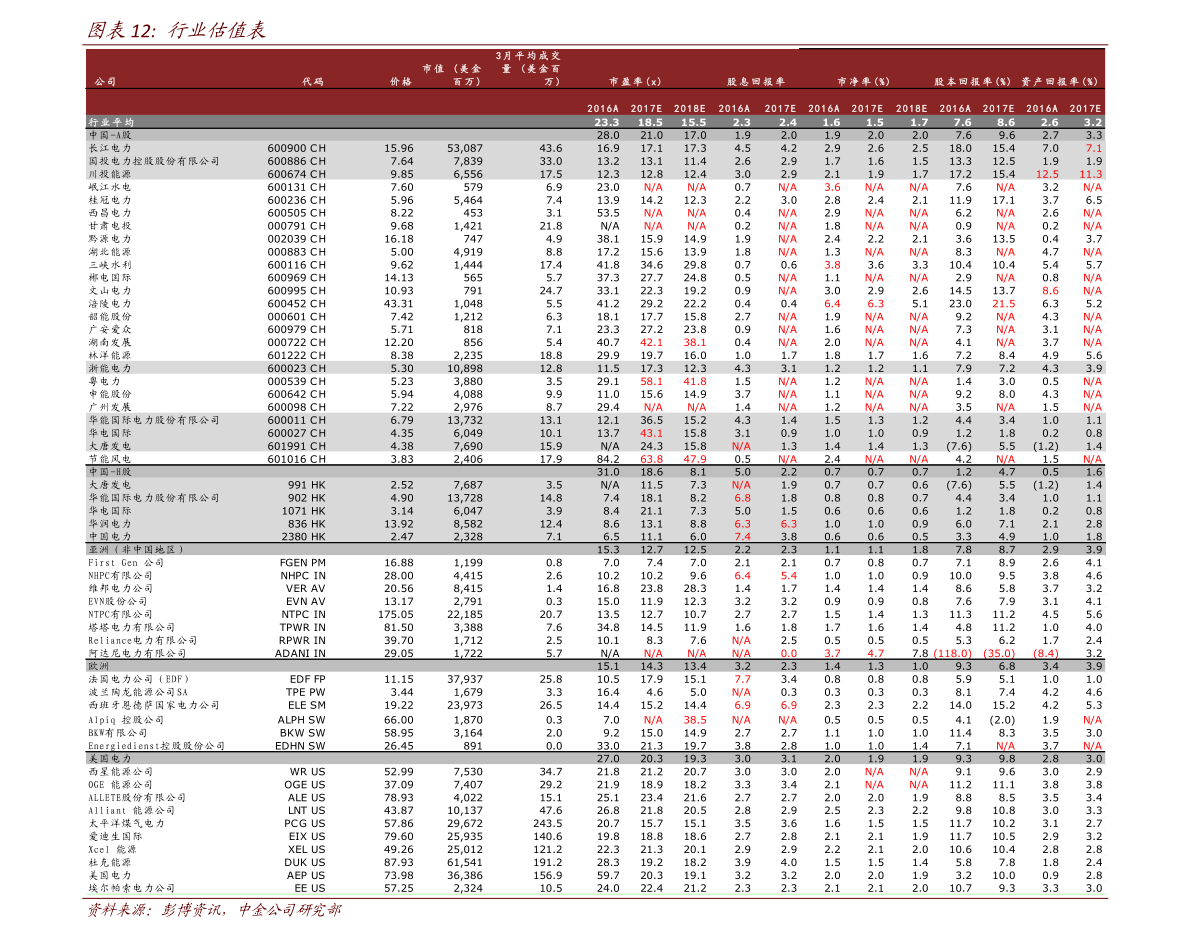Viewport: 1191px width, 939px height.
Task: Select company name "长江电力"
Action: pyautogui.click(x=110, y=148)
